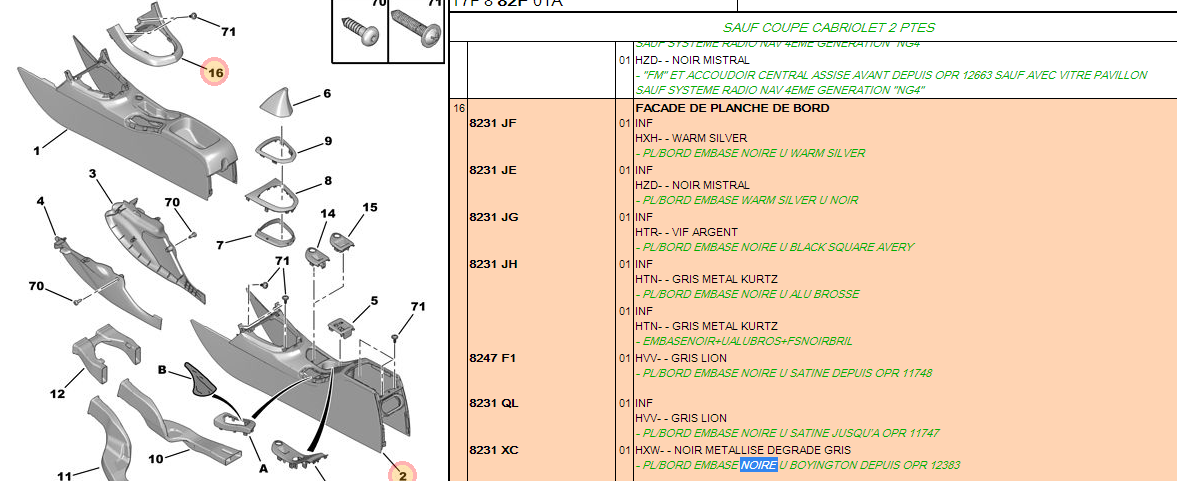Select part number 8231 JE
The height and width of the screenshot is (481, 1177).
pos(492,170)
